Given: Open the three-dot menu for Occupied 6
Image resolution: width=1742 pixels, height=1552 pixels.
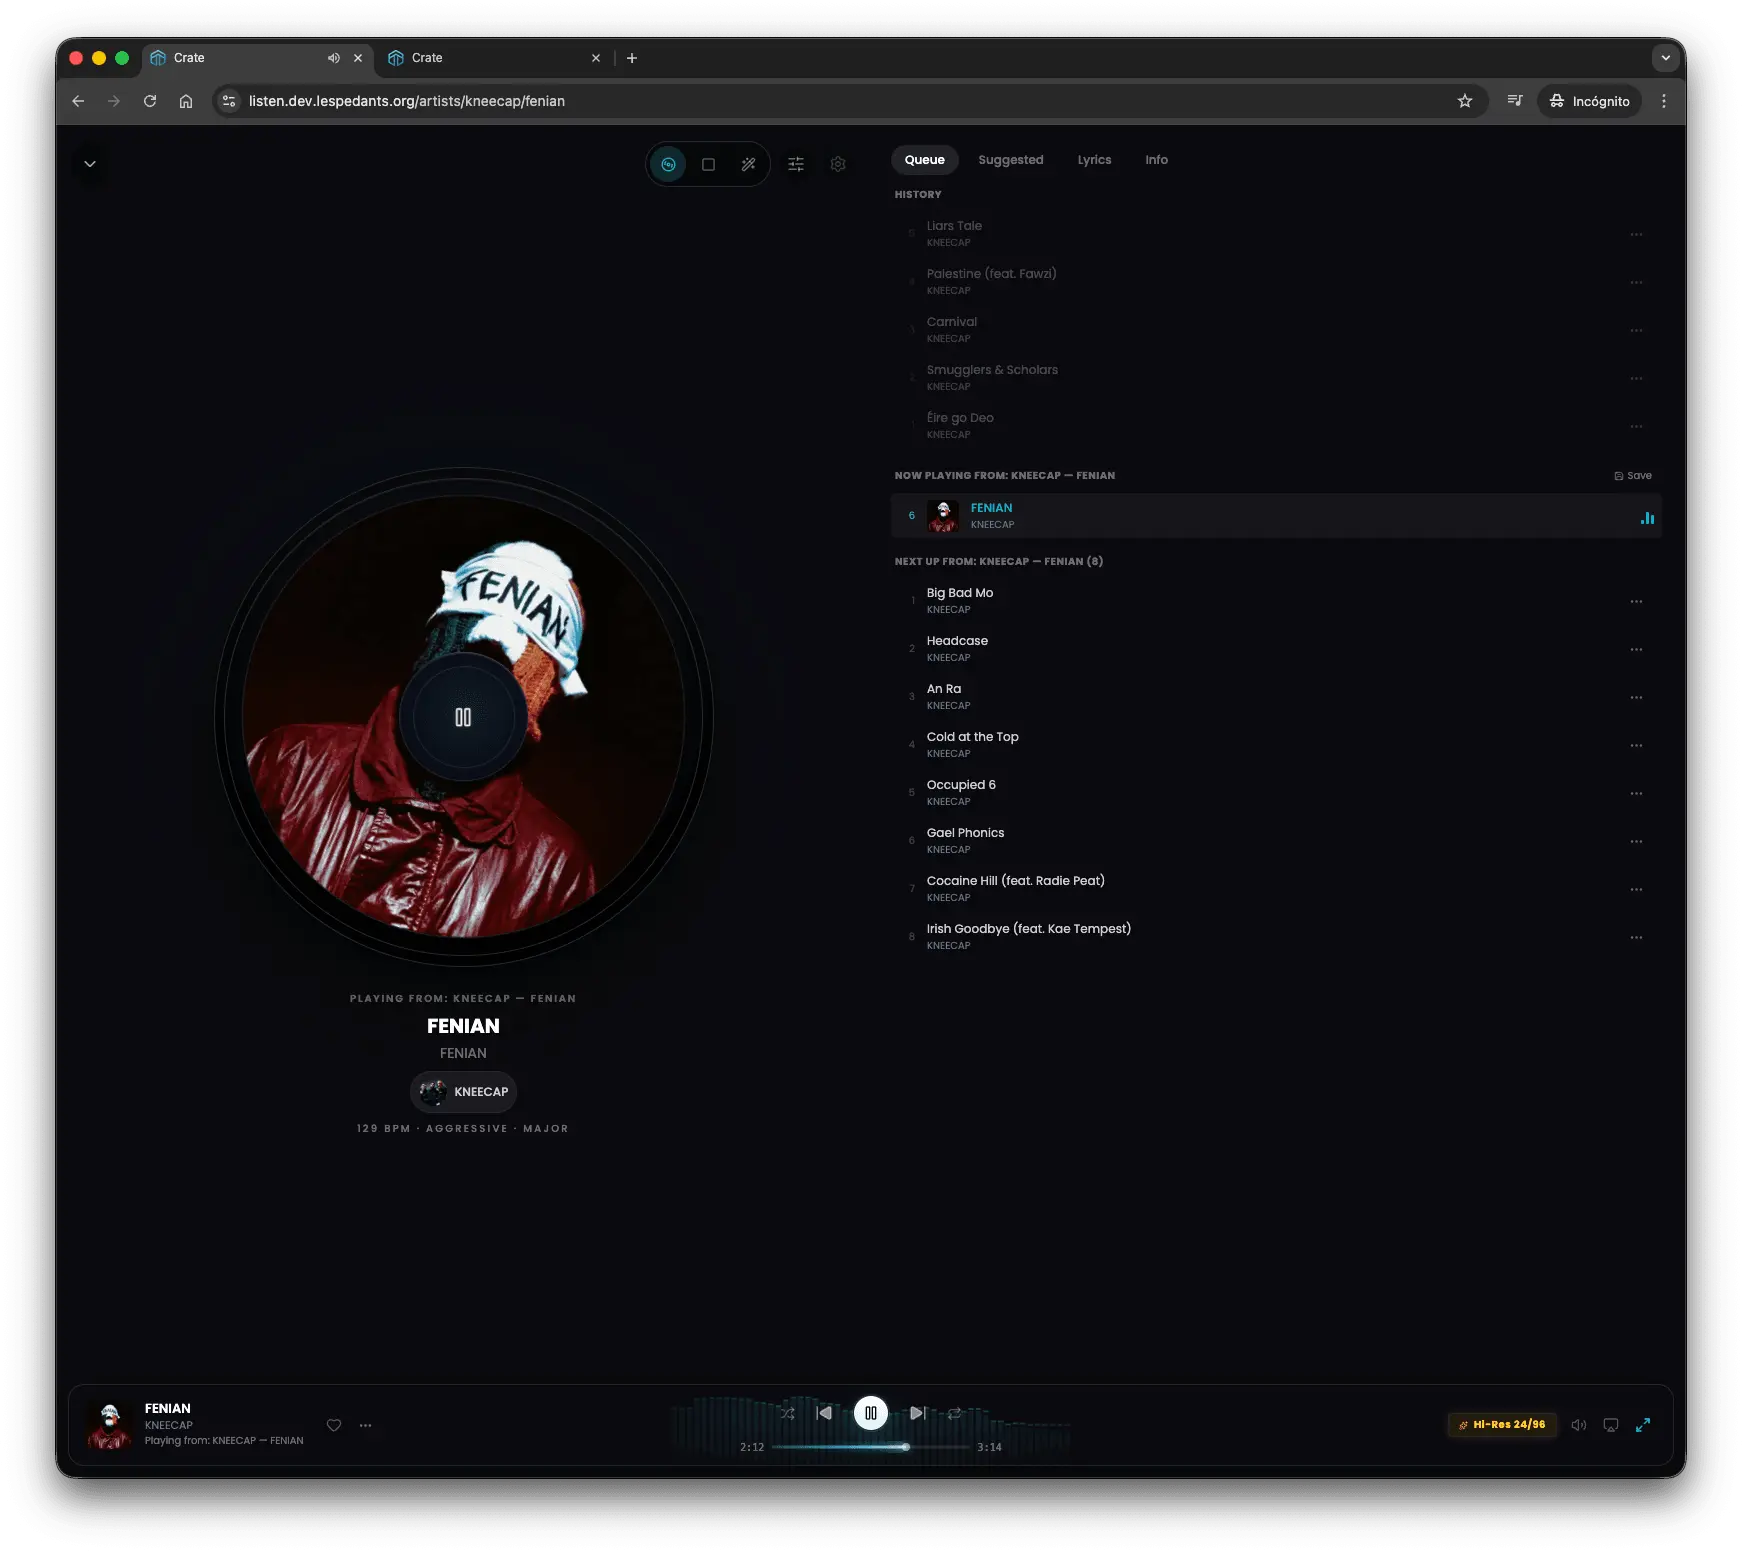Looking at the screenshot, I should [1636, 793].
